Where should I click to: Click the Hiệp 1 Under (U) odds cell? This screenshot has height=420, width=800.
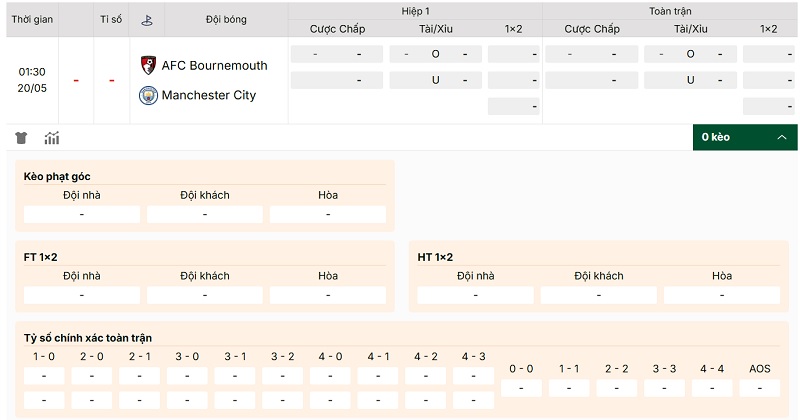(x=436, y=80)
